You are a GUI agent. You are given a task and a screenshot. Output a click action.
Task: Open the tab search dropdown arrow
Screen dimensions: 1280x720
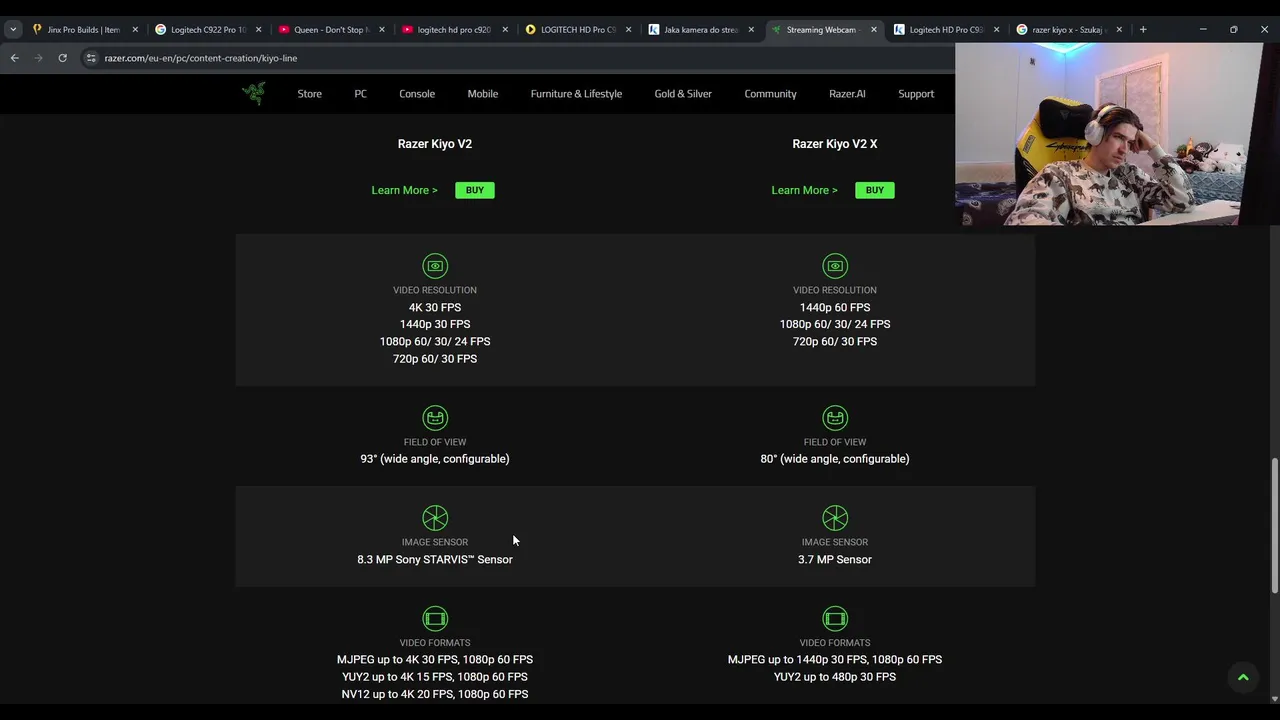point(13,29)
